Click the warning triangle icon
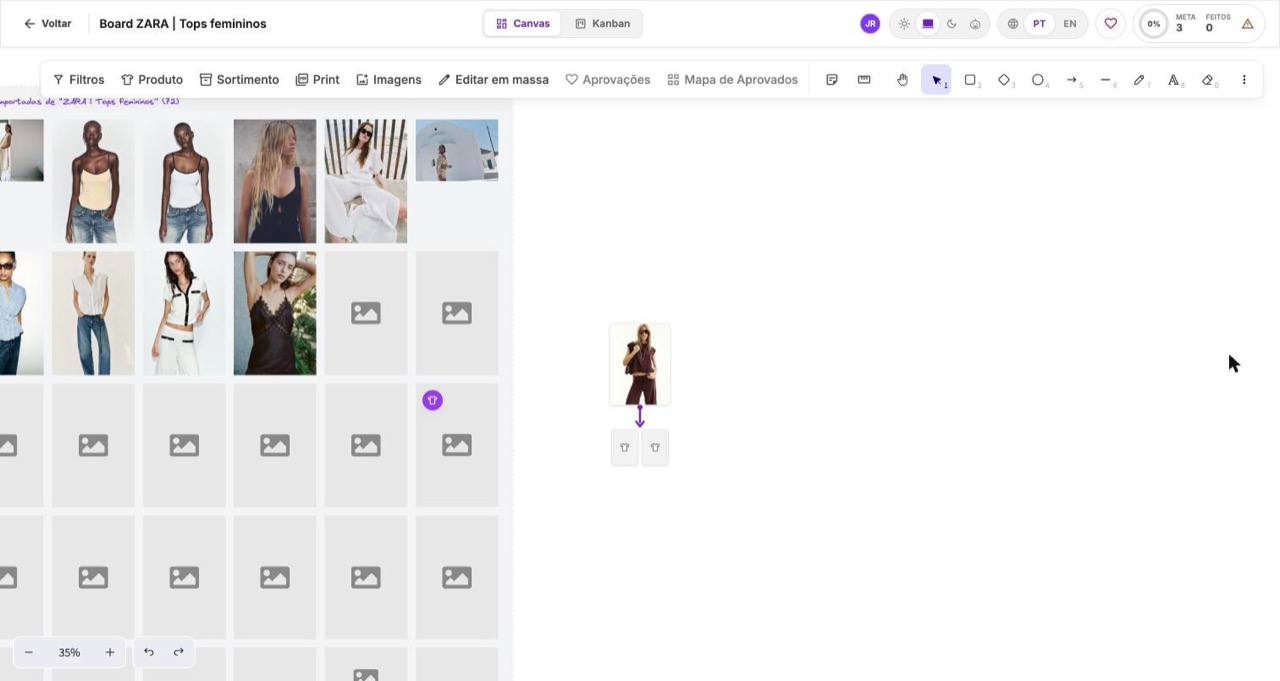Image resolution: width=1280 pixels, height=681 pixels. click(x=1247, y=24)
